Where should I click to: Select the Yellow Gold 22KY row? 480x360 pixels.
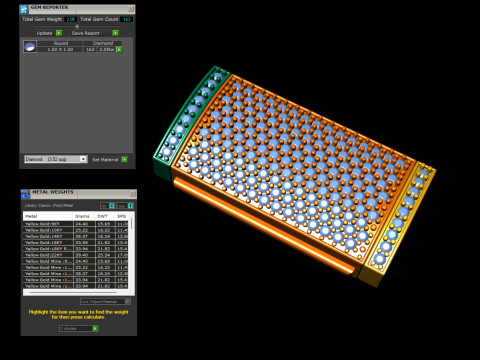pyautogui.click(x=76, y=255)
